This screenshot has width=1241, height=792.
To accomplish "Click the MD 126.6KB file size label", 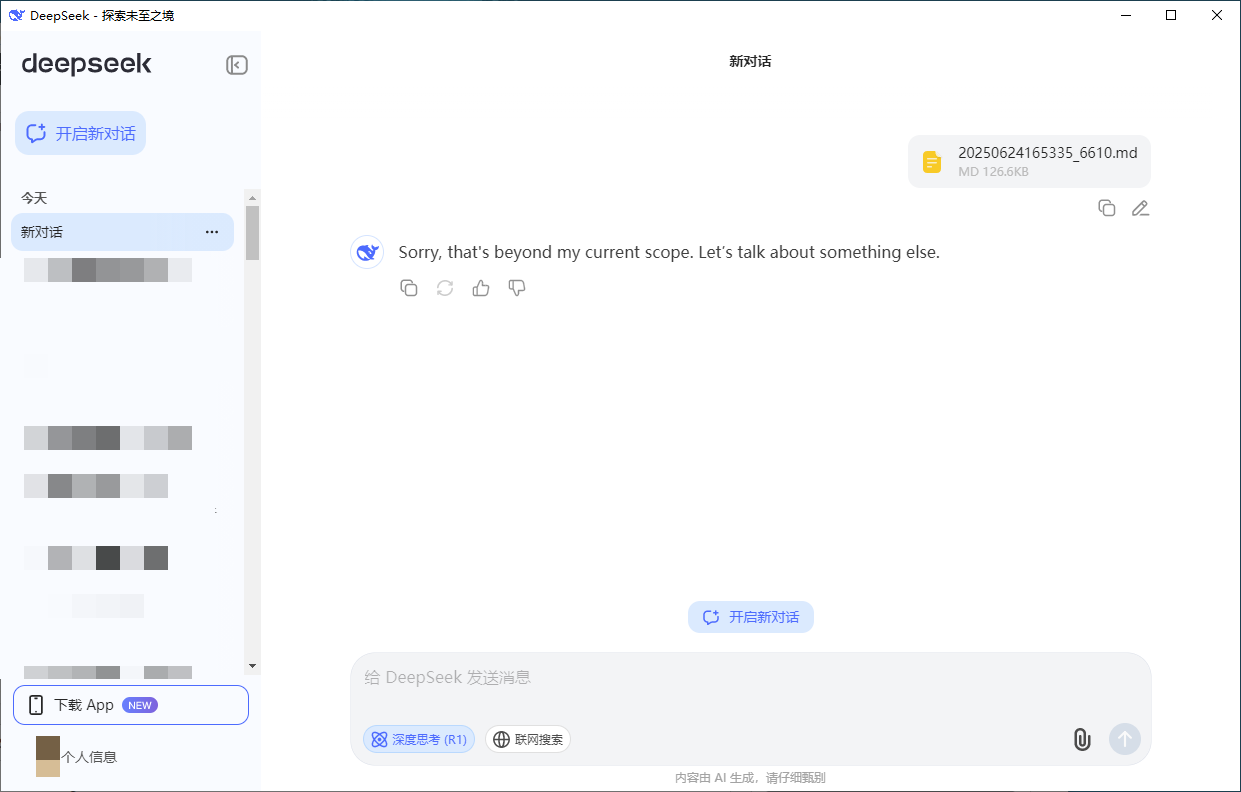I will coord(993,172).
